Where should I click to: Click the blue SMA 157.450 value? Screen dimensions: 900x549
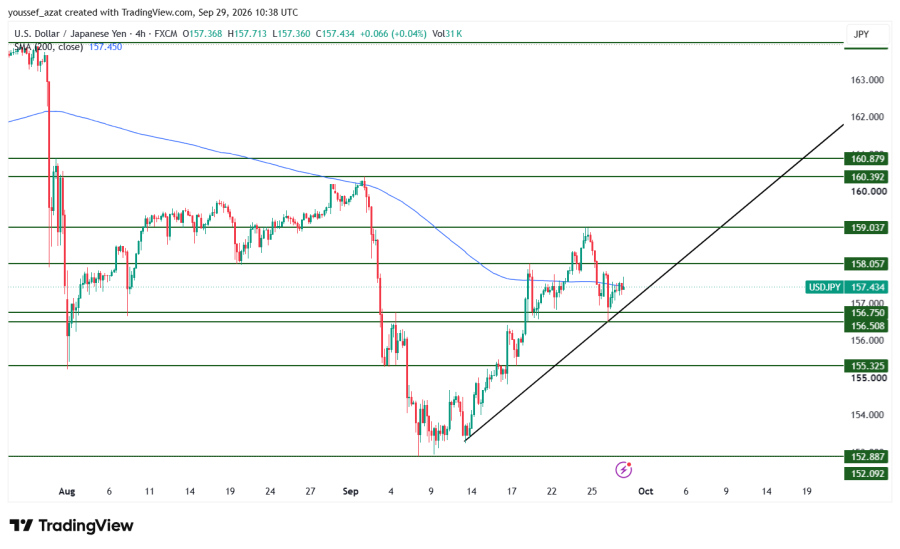tap(106, 47)
